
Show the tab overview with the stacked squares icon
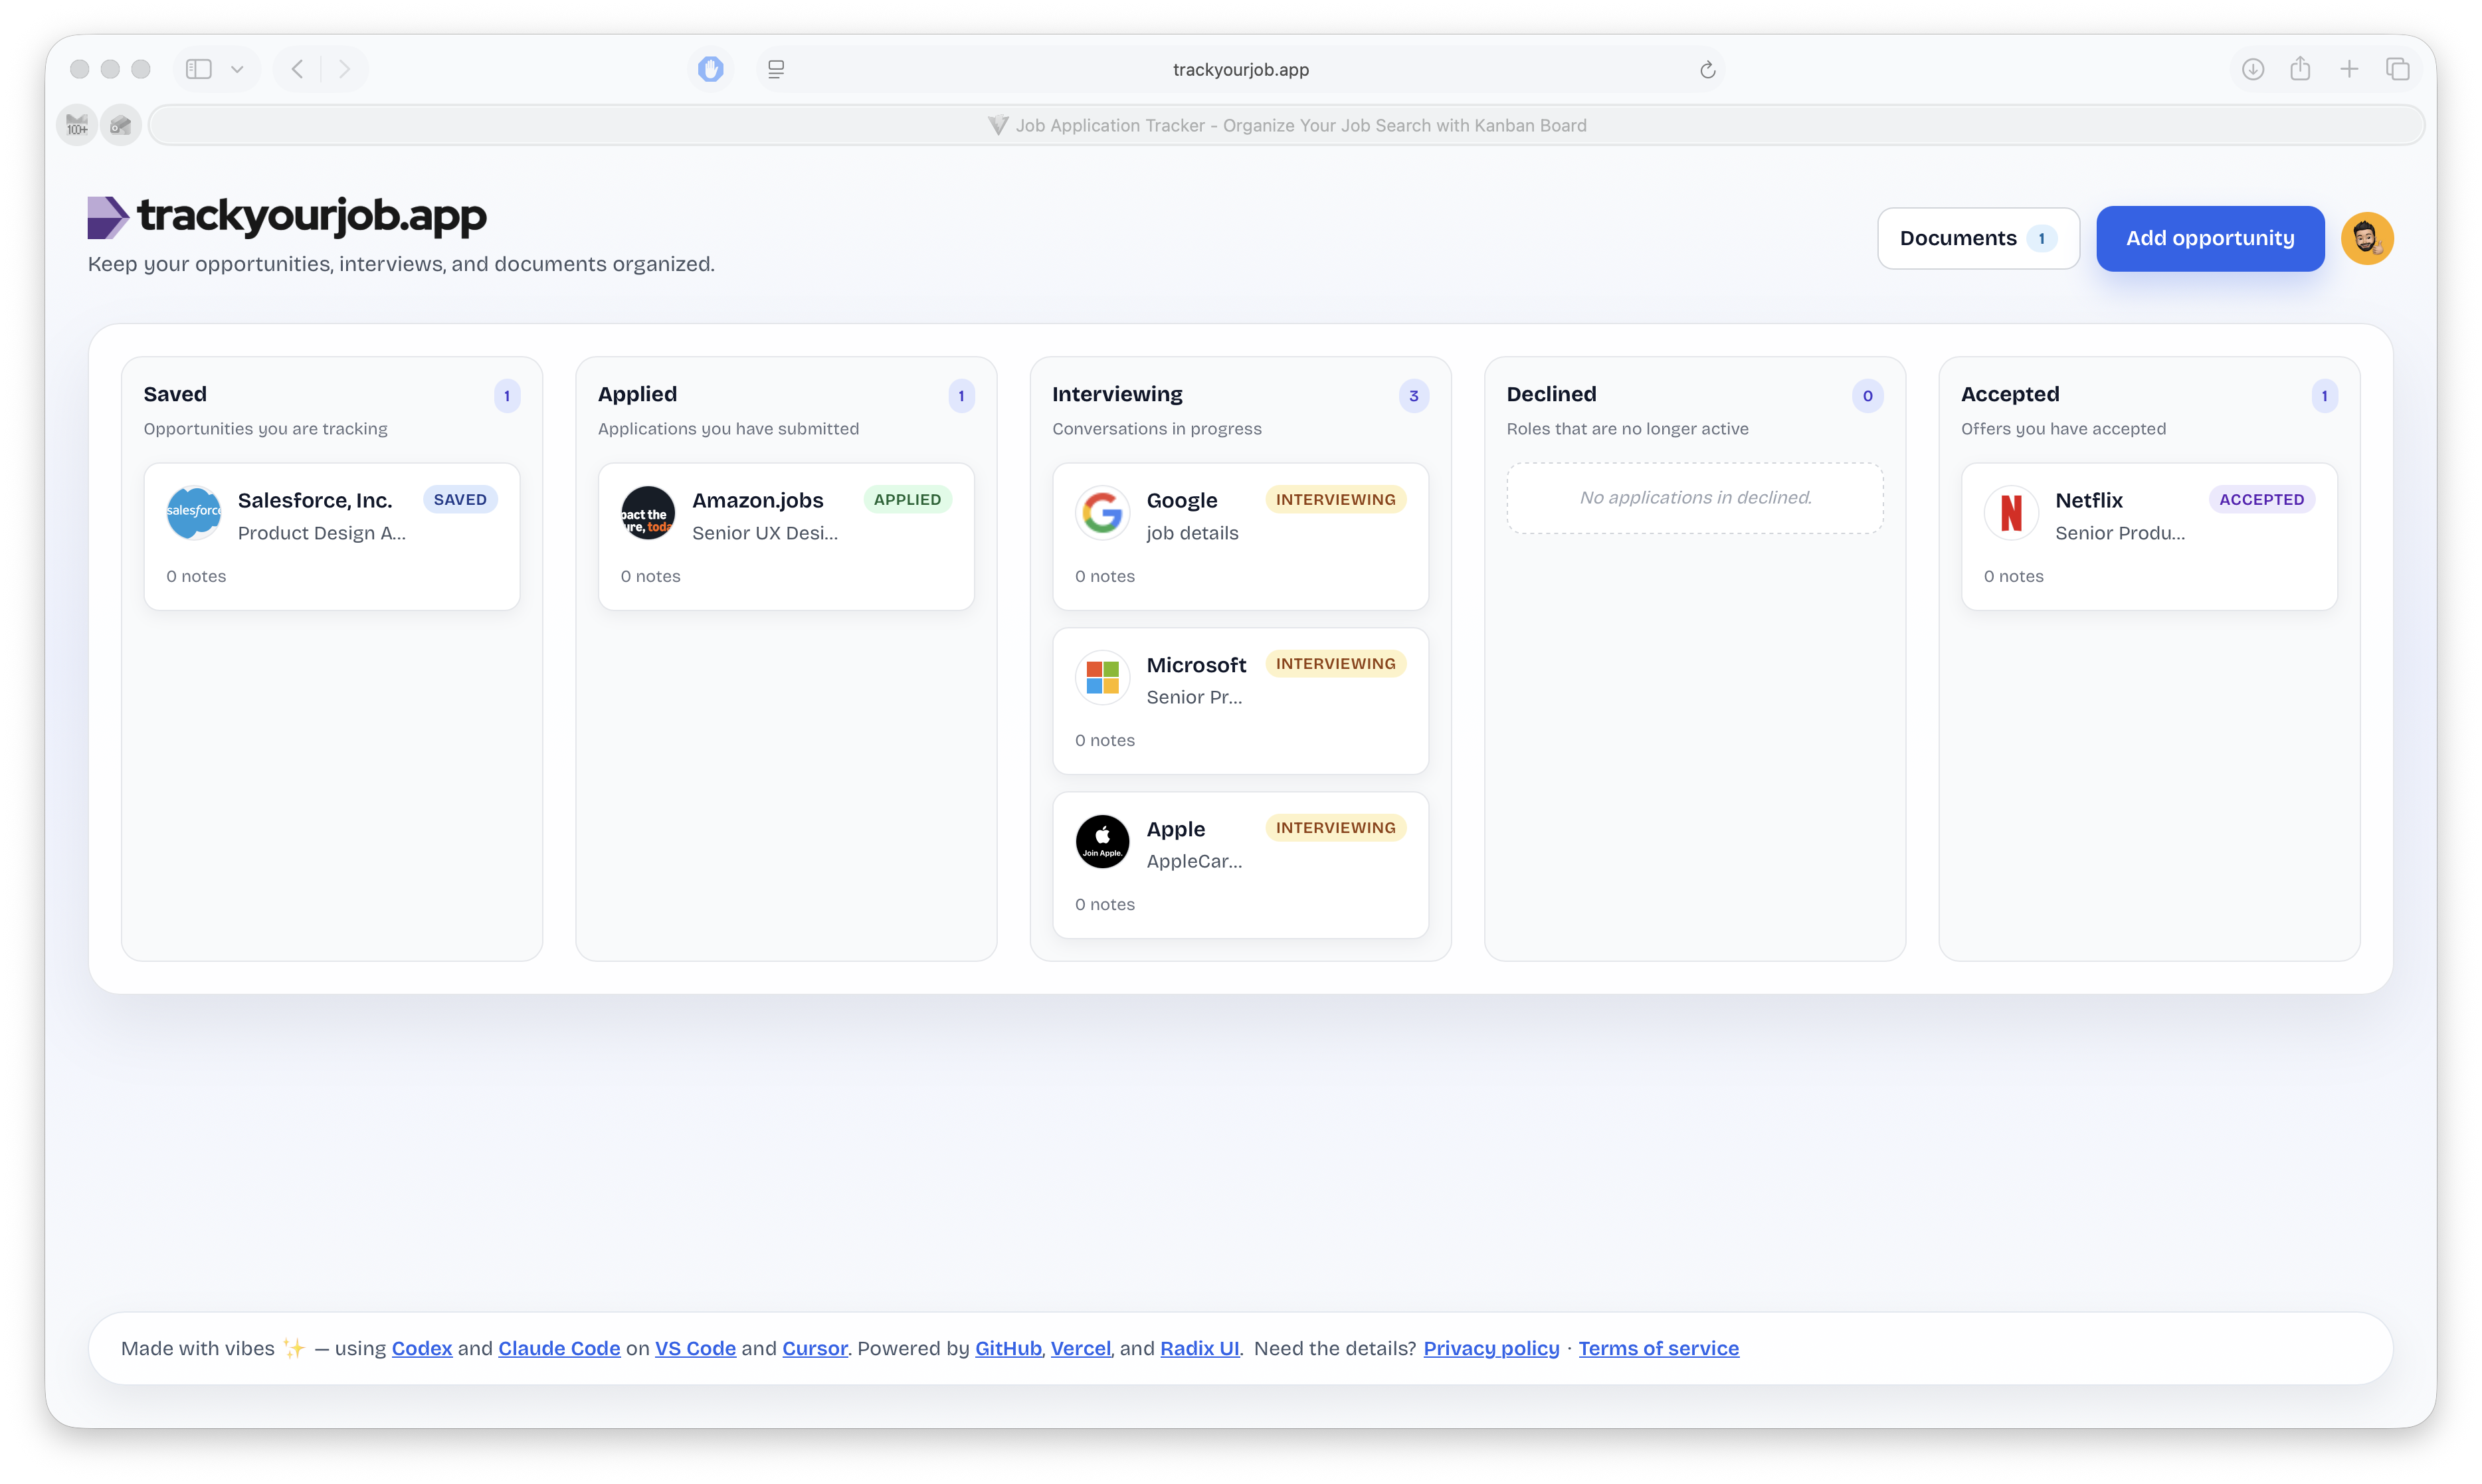(x=2398, y=68)
